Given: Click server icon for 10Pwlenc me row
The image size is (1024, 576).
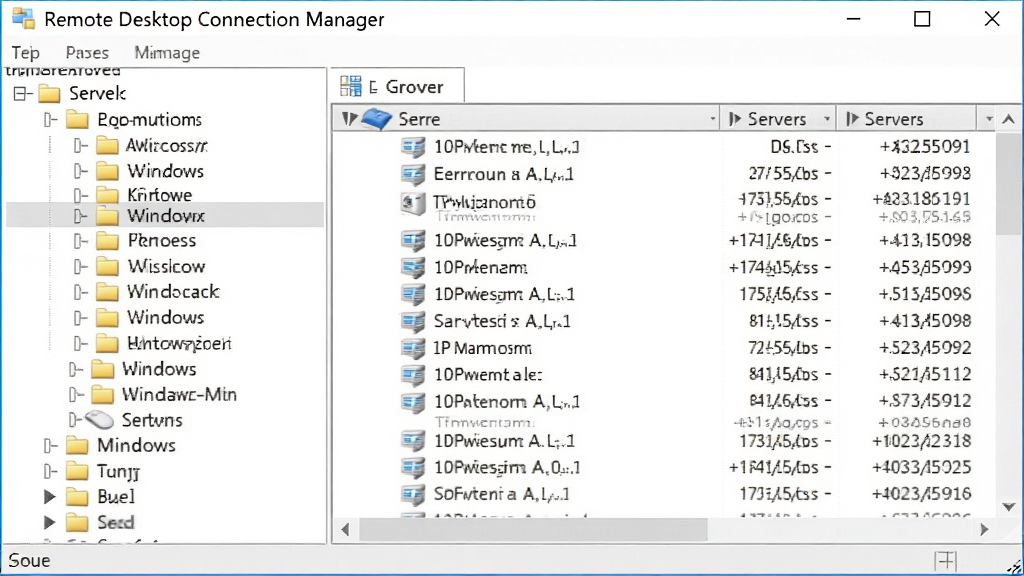Looking at the screenshot, I should (413, 147).
